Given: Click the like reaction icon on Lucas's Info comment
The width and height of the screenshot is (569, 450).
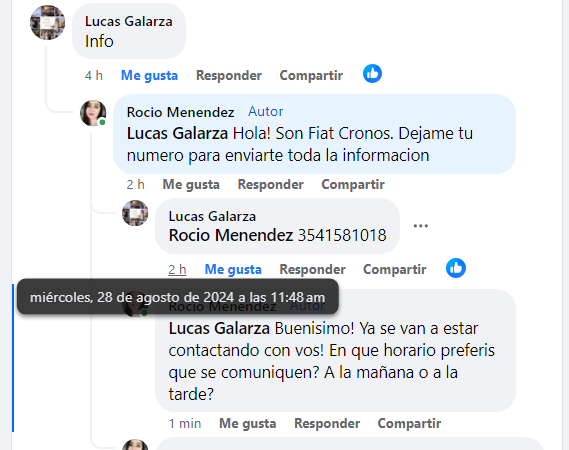Looking at the screenshot, I should point(372,74).
